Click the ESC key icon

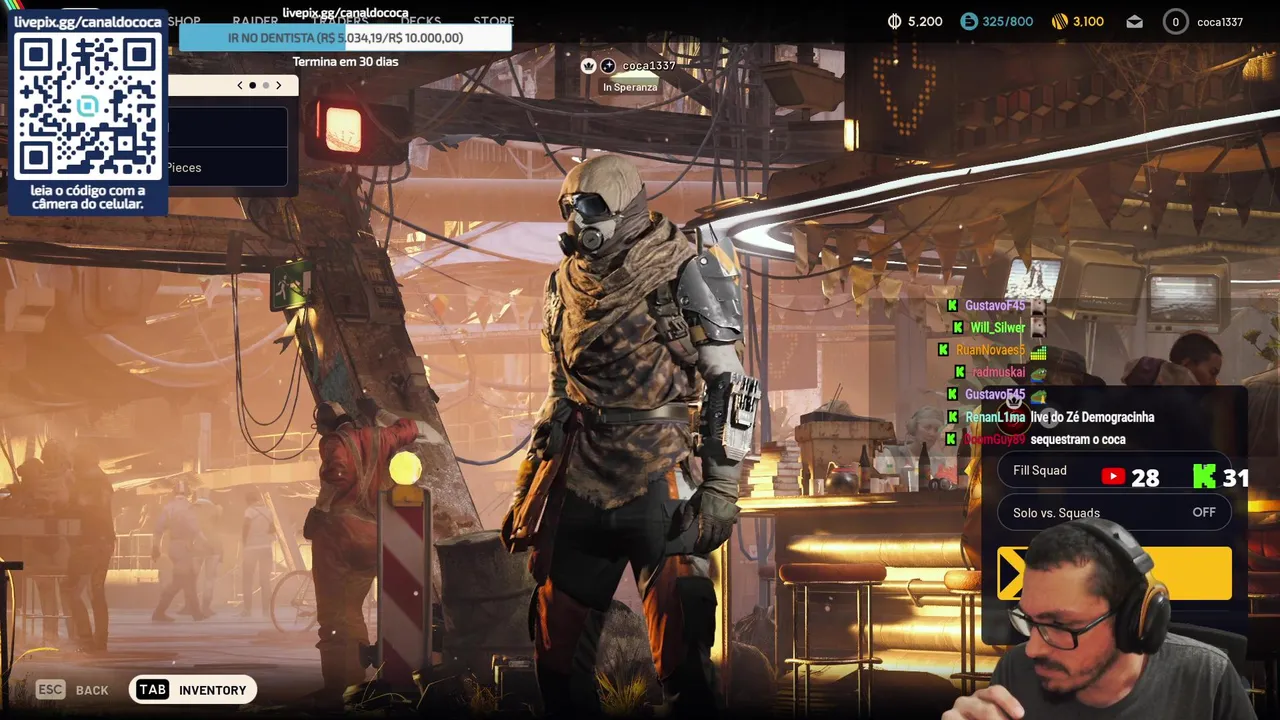[50, 690]
